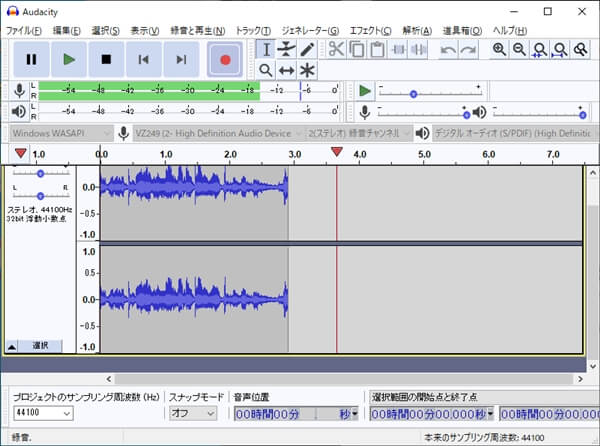Open the Generate menu (ジェネレーター)
This screenshot has height=446, width=600.
point(310,31)
